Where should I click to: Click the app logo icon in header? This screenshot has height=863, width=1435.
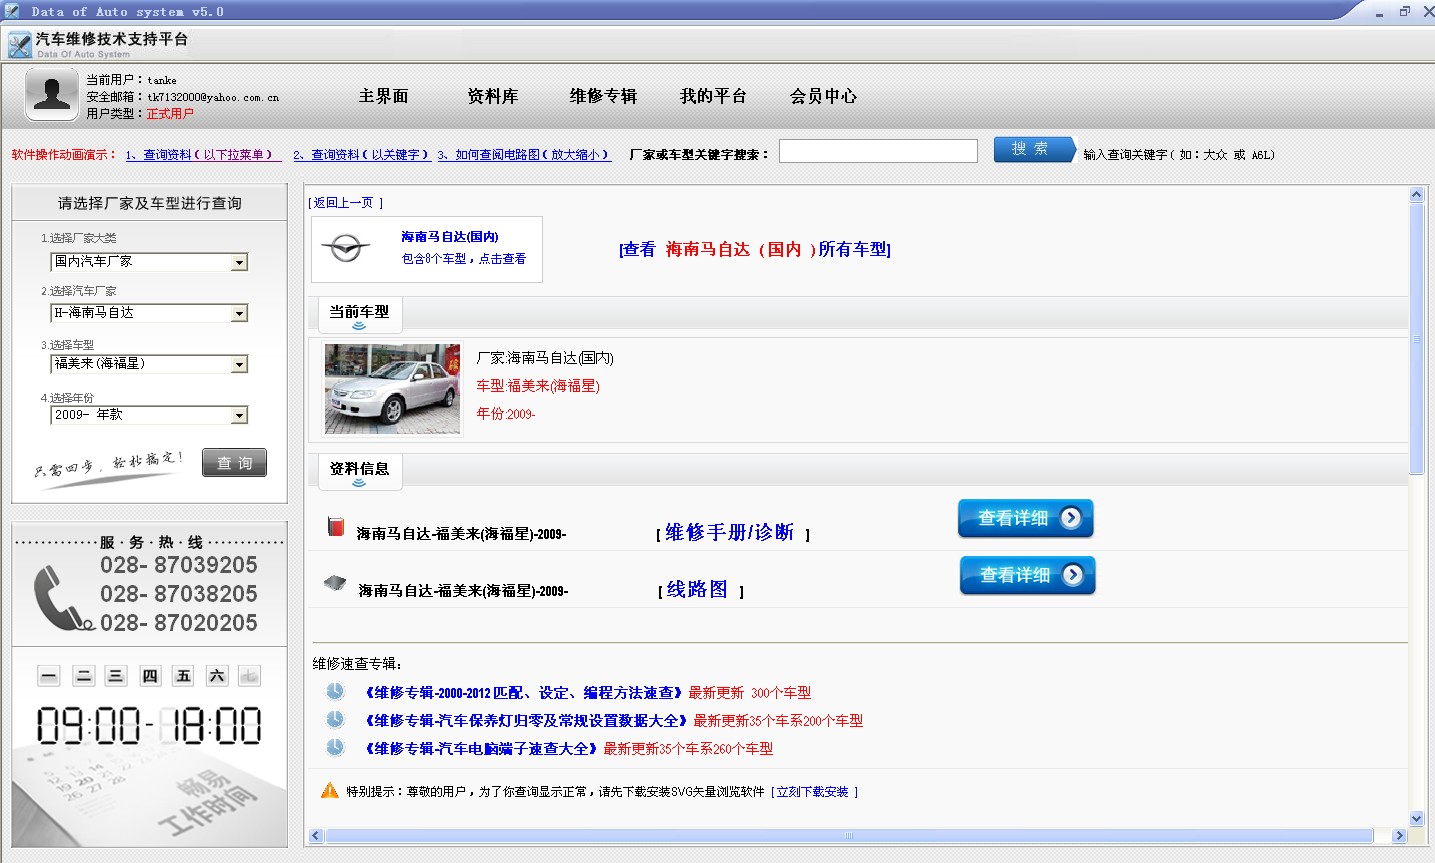[x=19, y=45]
